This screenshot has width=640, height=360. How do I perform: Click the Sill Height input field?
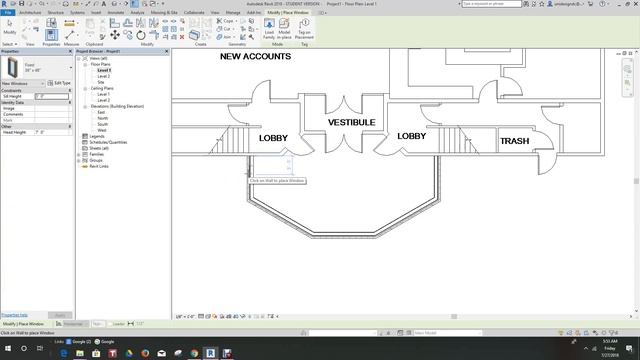(52, 96)
